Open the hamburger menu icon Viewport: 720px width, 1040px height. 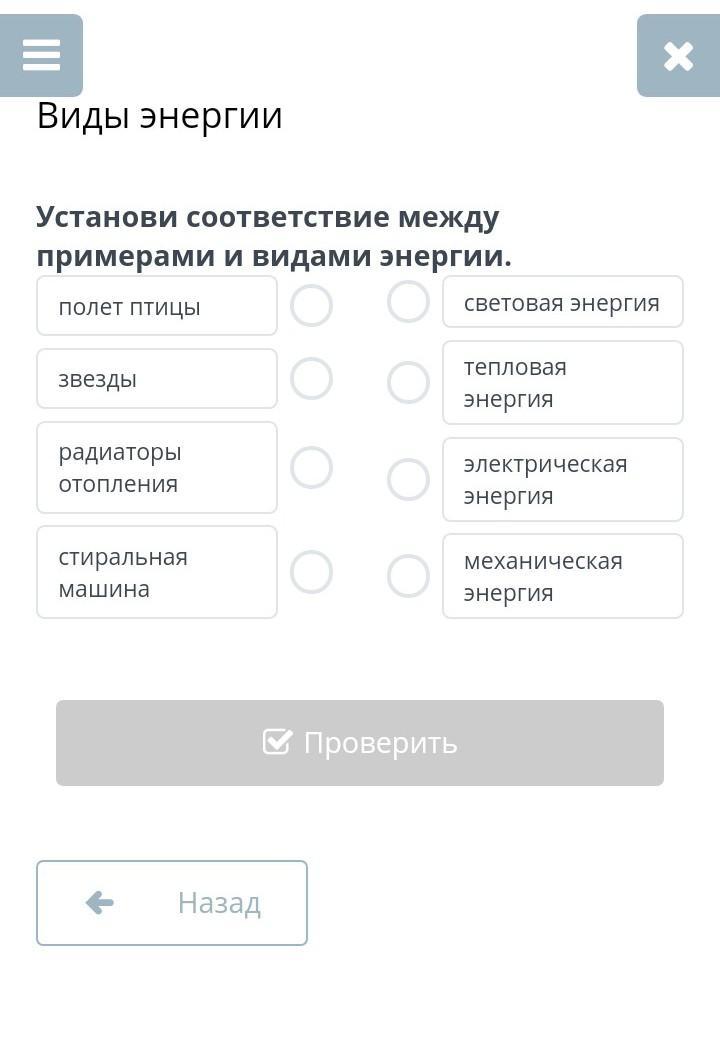tap(41, 55)
